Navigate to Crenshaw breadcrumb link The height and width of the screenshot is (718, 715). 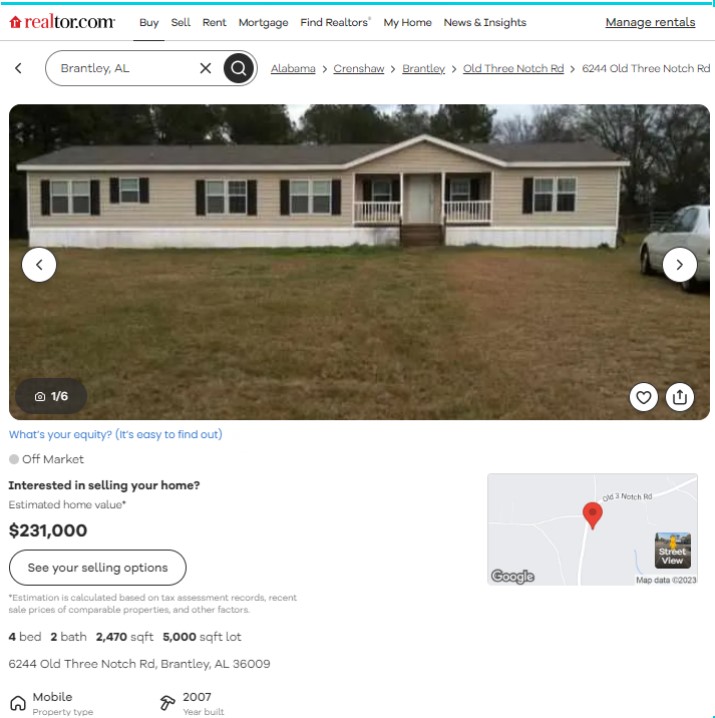(x=359, y=68)
